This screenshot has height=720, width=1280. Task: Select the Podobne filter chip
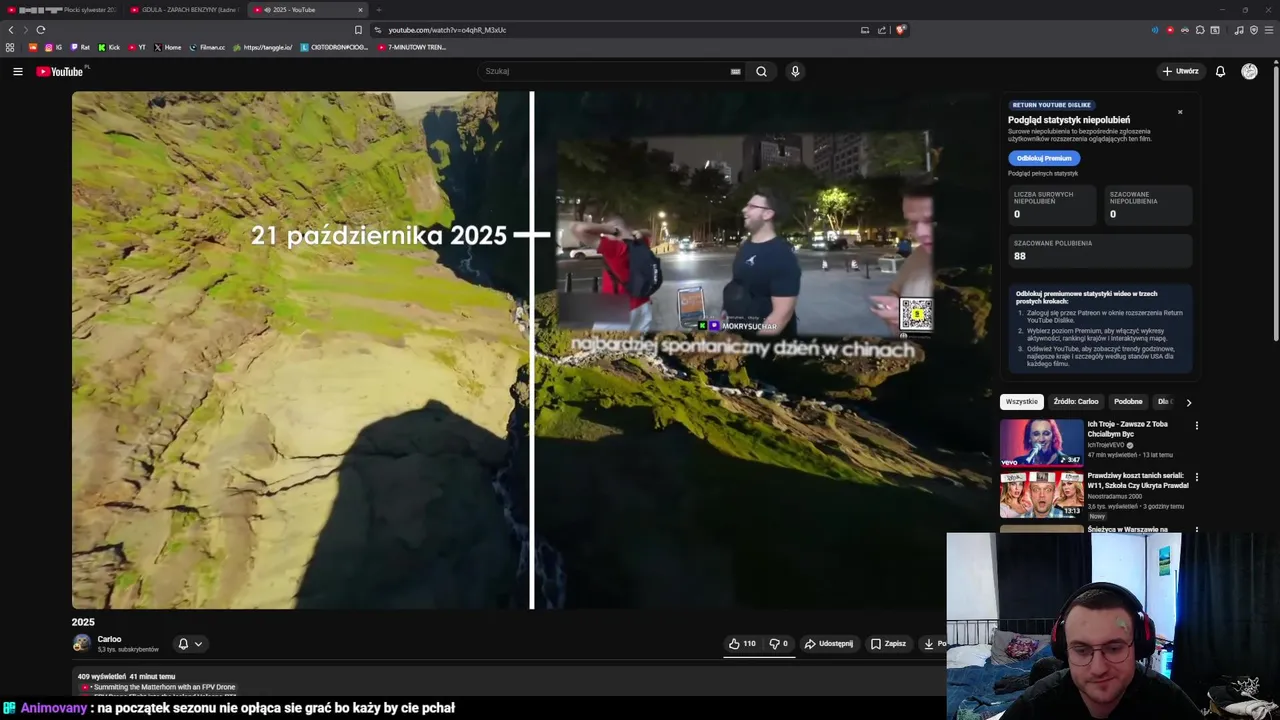(x=1128, y=402)
